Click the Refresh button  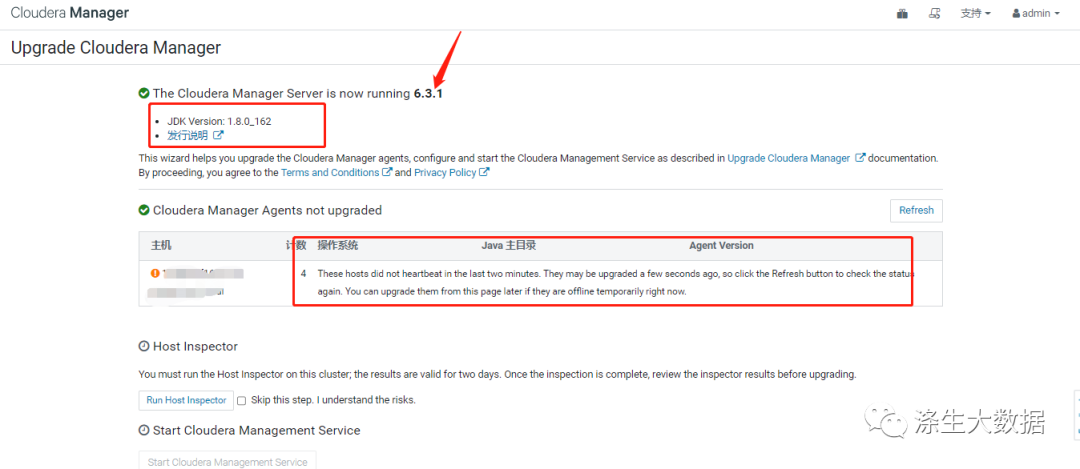(916, 211)
